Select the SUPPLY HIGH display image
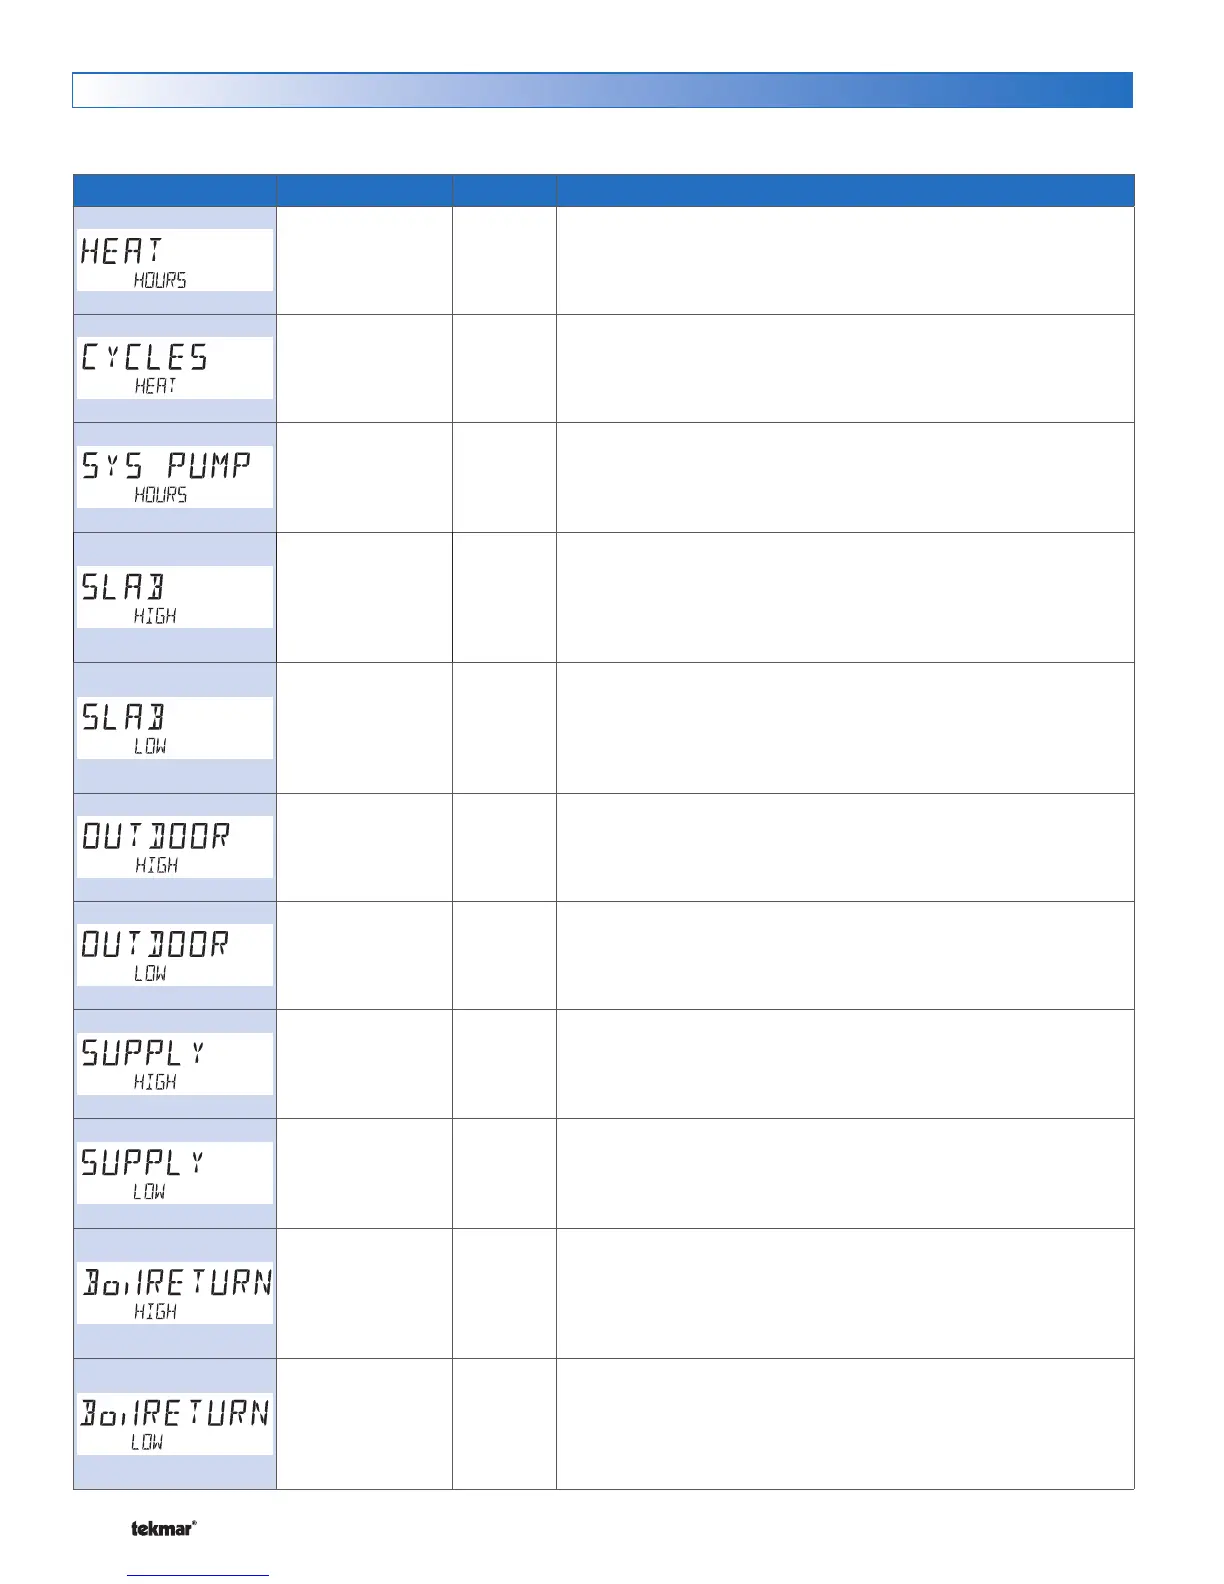The height and width of the screenshot is (1584, 1224). click(174, 1064)
